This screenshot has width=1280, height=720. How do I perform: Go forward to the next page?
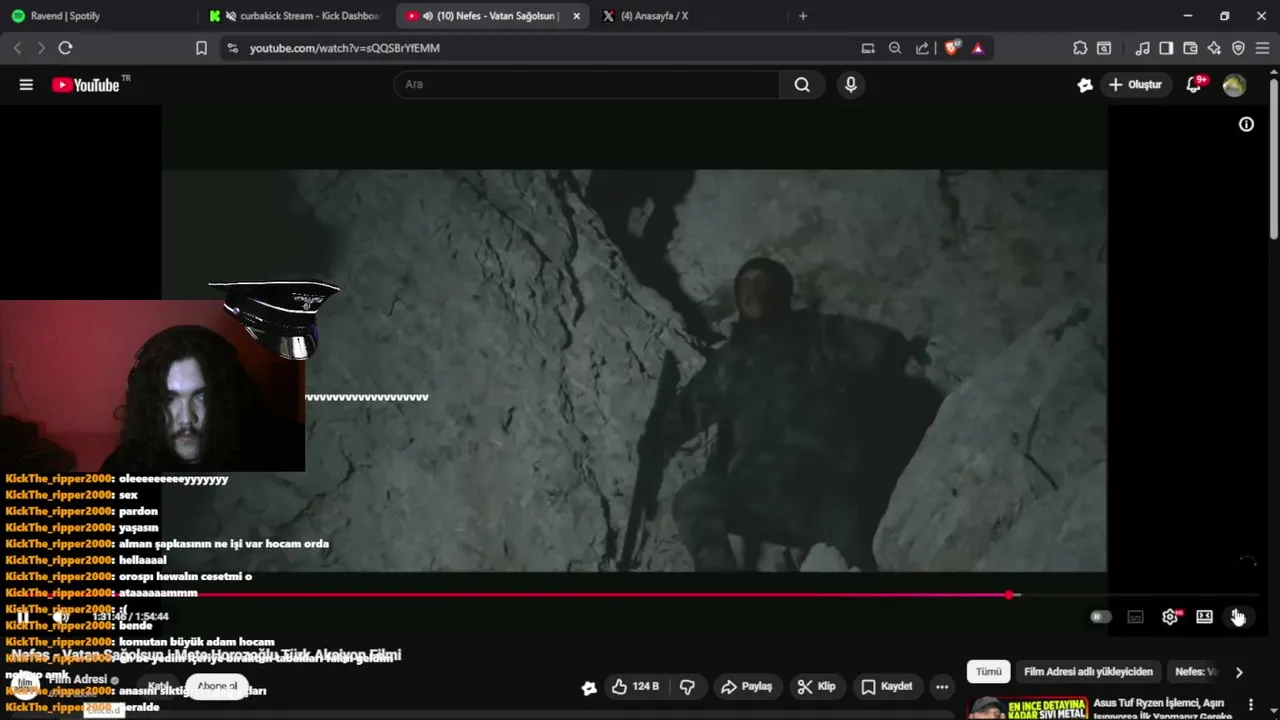(x=41, y=48)
